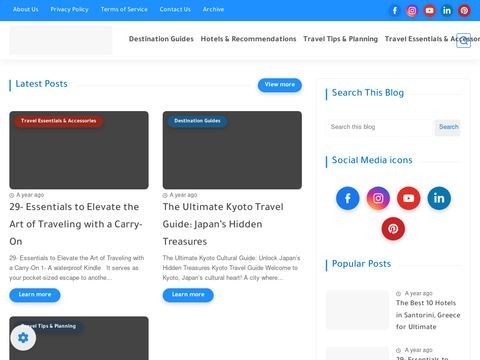Open Santorini popular post thumbnail
This screenshot has height=360, width=480.
tap(357, 310)
